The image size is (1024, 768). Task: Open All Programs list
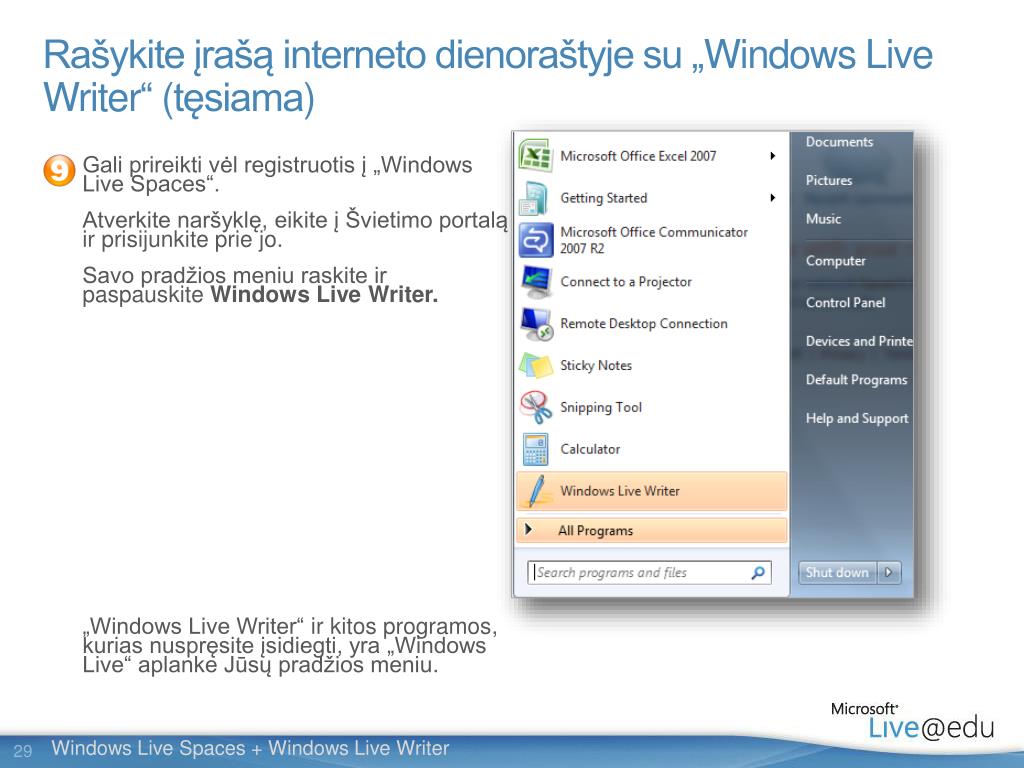(652, 530)
